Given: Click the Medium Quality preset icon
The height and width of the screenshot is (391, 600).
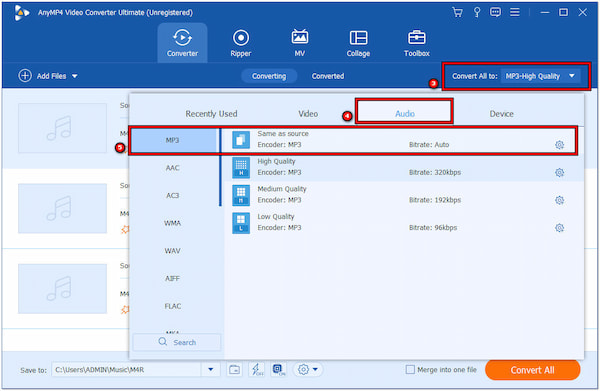Looking at the screenshot, I should 241,195.
